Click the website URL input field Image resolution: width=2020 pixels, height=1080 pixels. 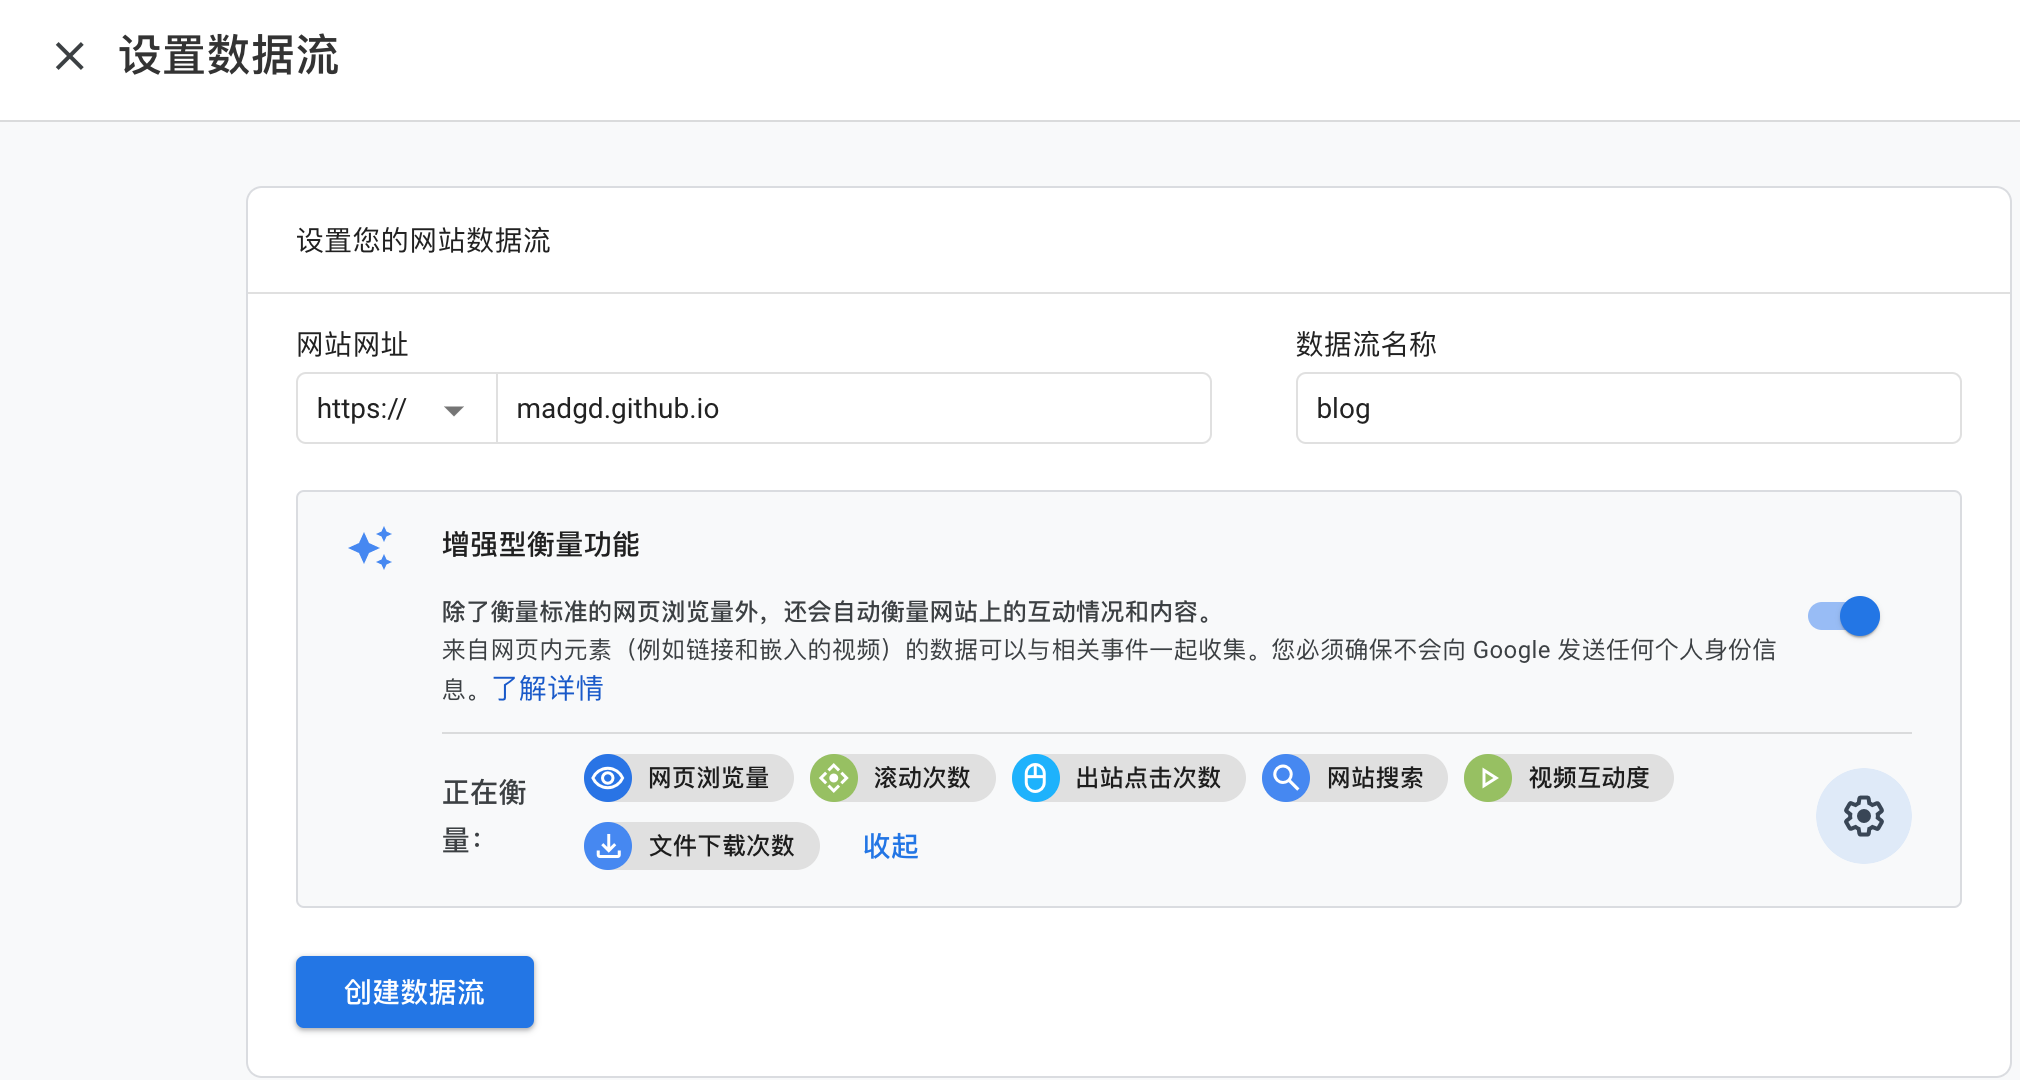[x=852, y=409]
